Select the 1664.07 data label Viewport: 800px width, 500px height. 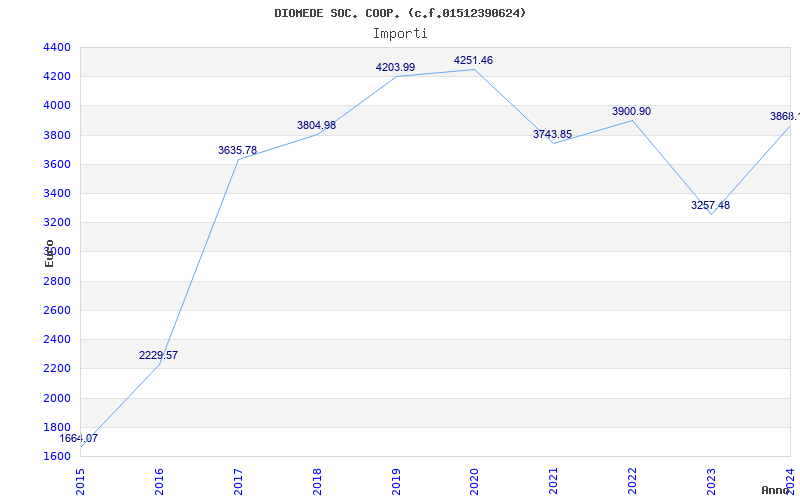pyautogui.click(x=79, y=438)
